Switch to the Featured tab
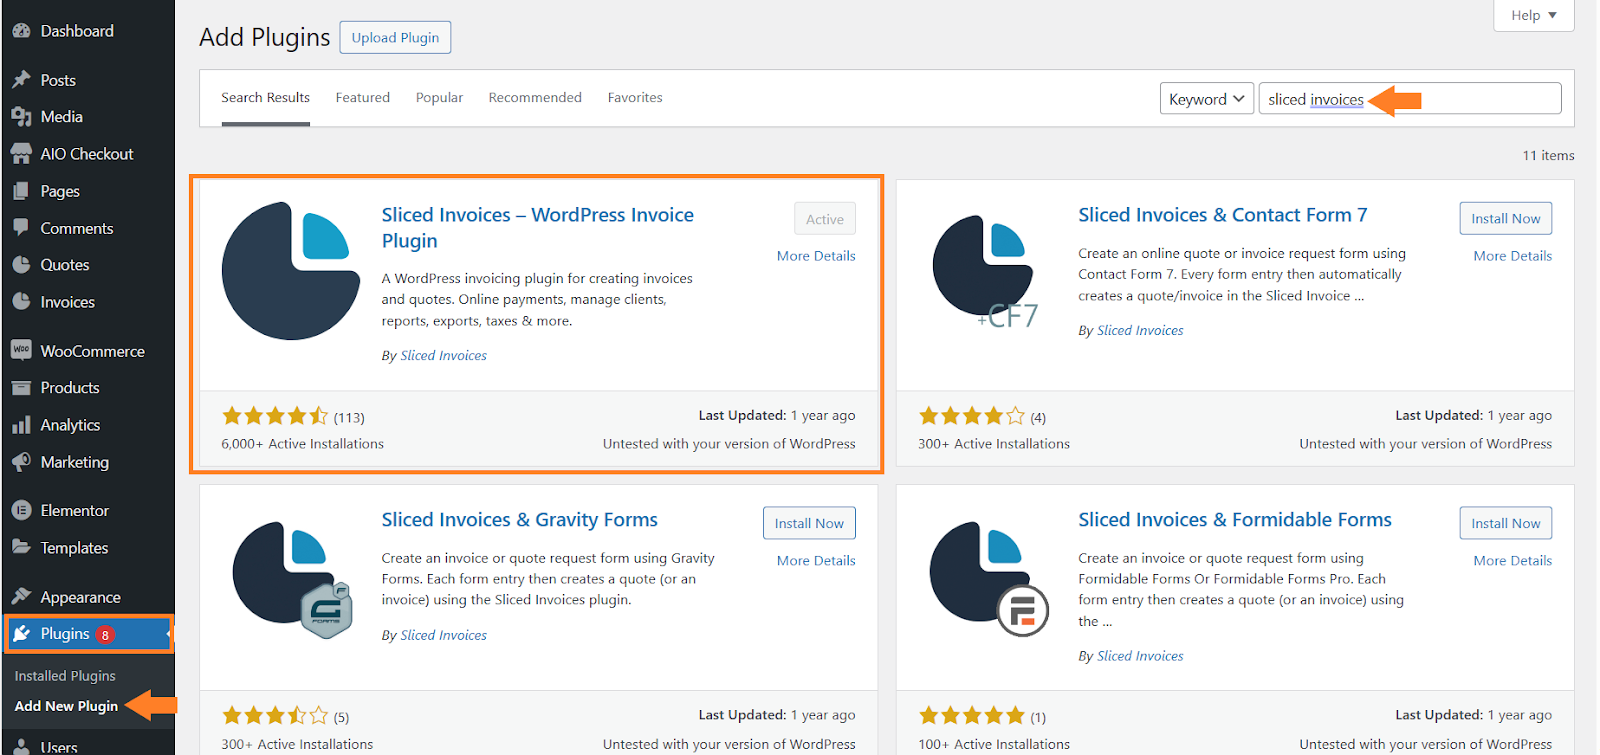 point(363,98)
